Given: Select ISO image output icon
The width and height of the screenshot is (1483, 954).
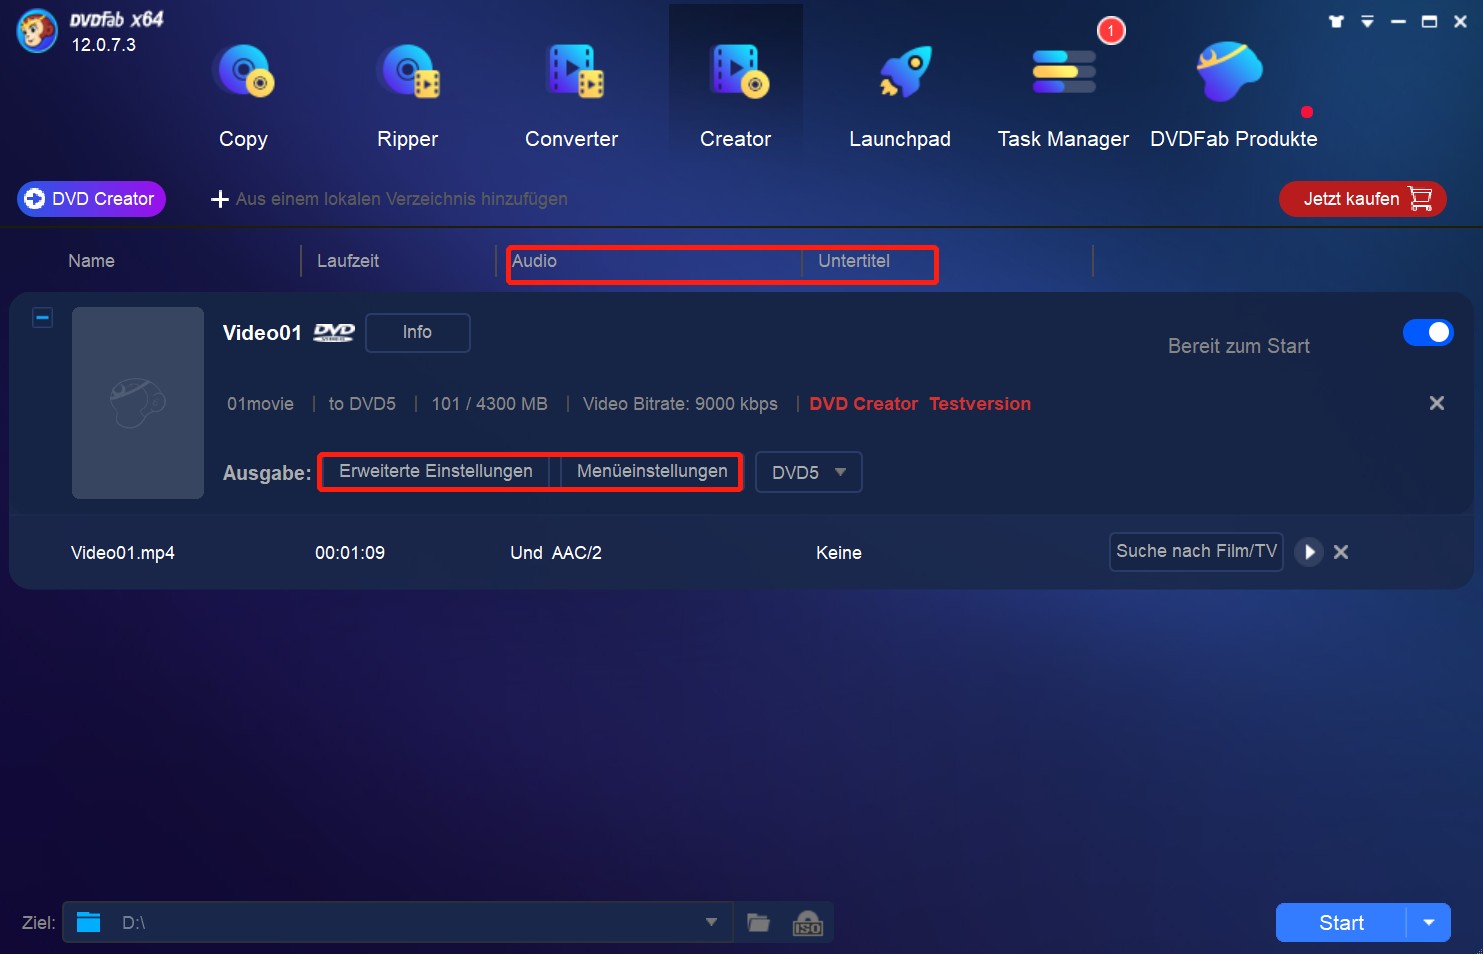Looking at the screenshot, I should pyautogui.click(x=807, y=923).
